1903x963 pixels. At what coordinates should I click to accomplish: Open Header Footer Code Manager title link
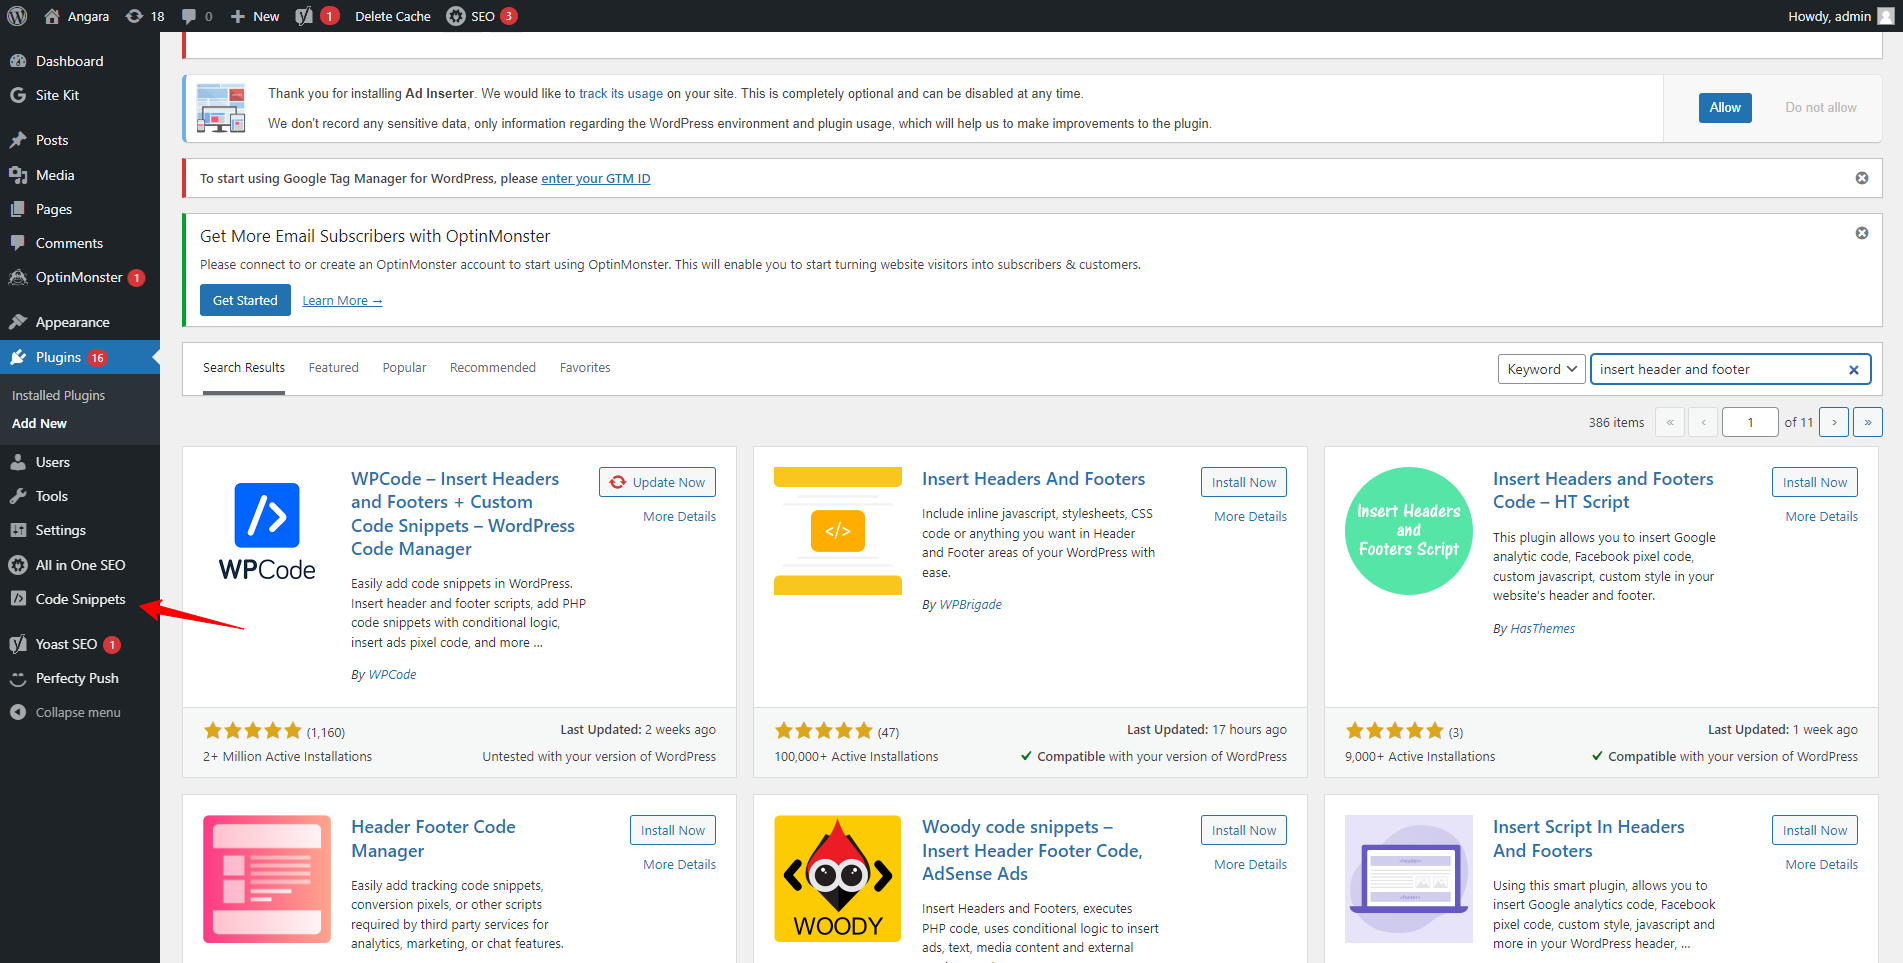click(x=433, y=838)
